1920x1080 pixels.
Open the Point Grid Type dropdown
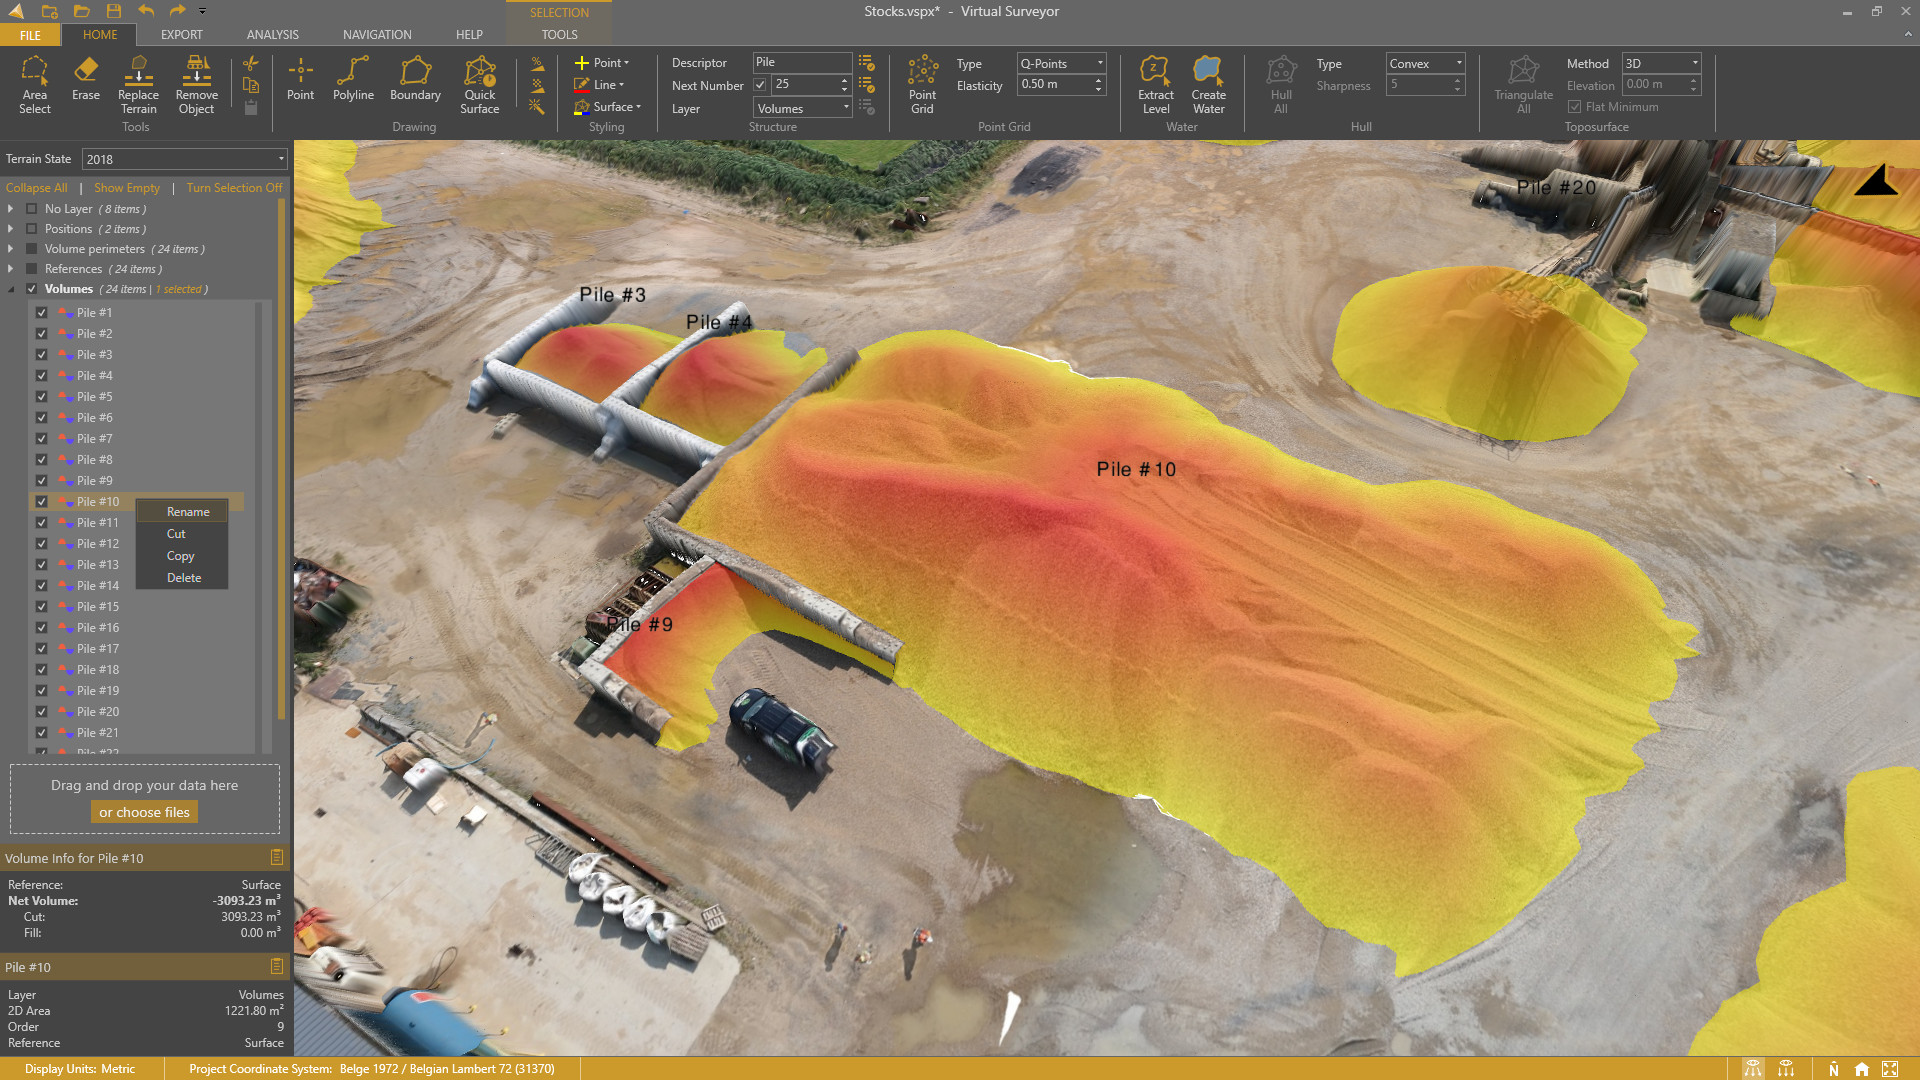1061,63
